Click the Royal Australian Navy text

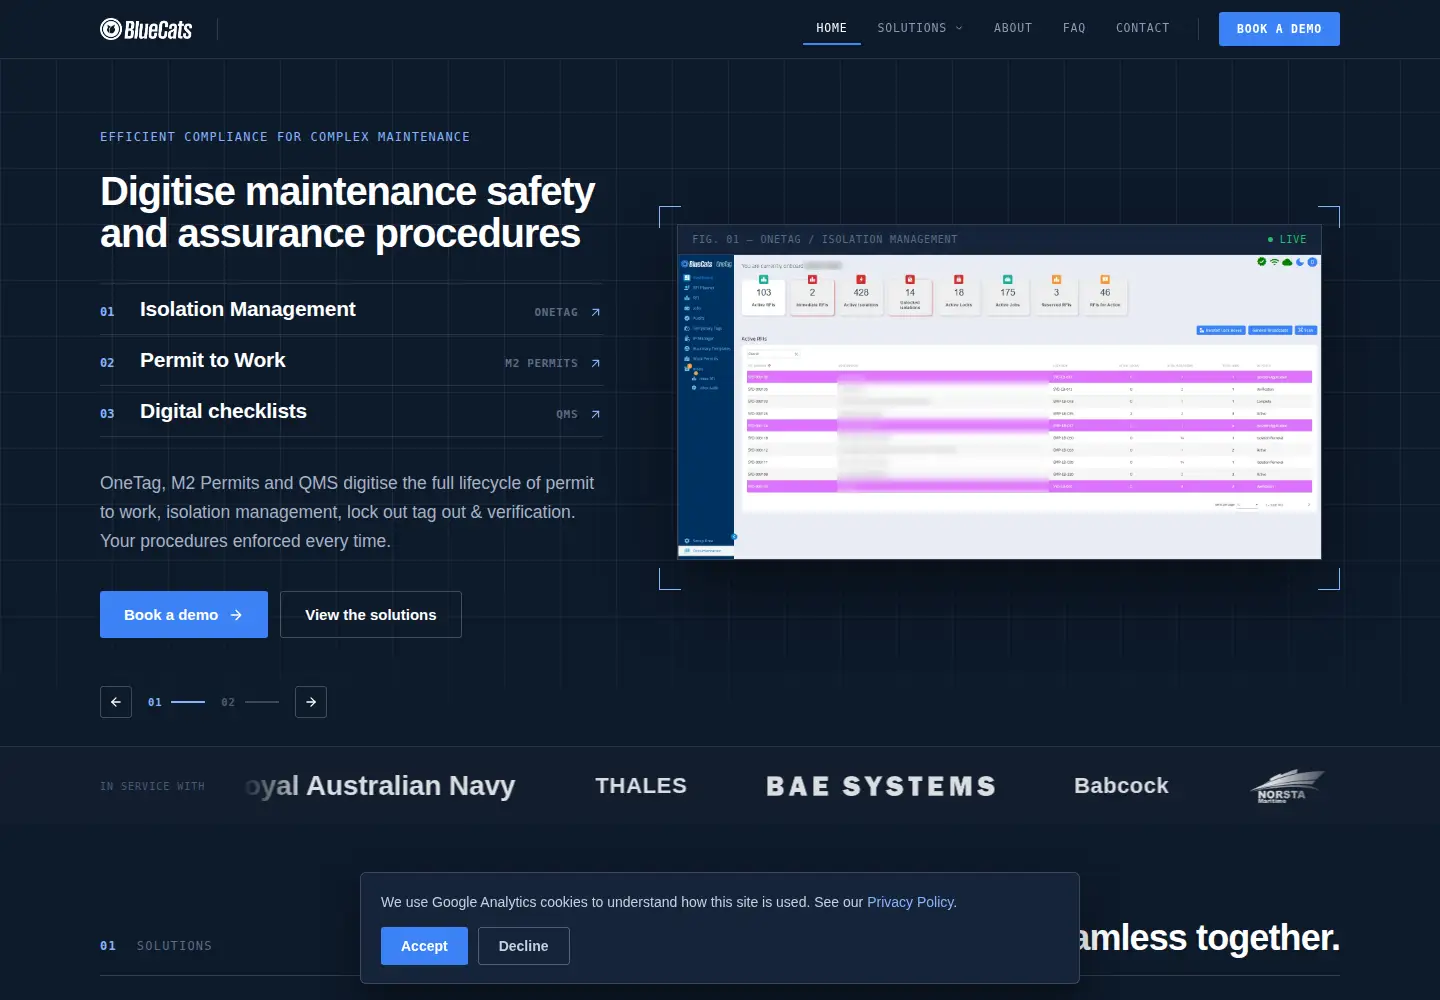click(x=380, y=786)
